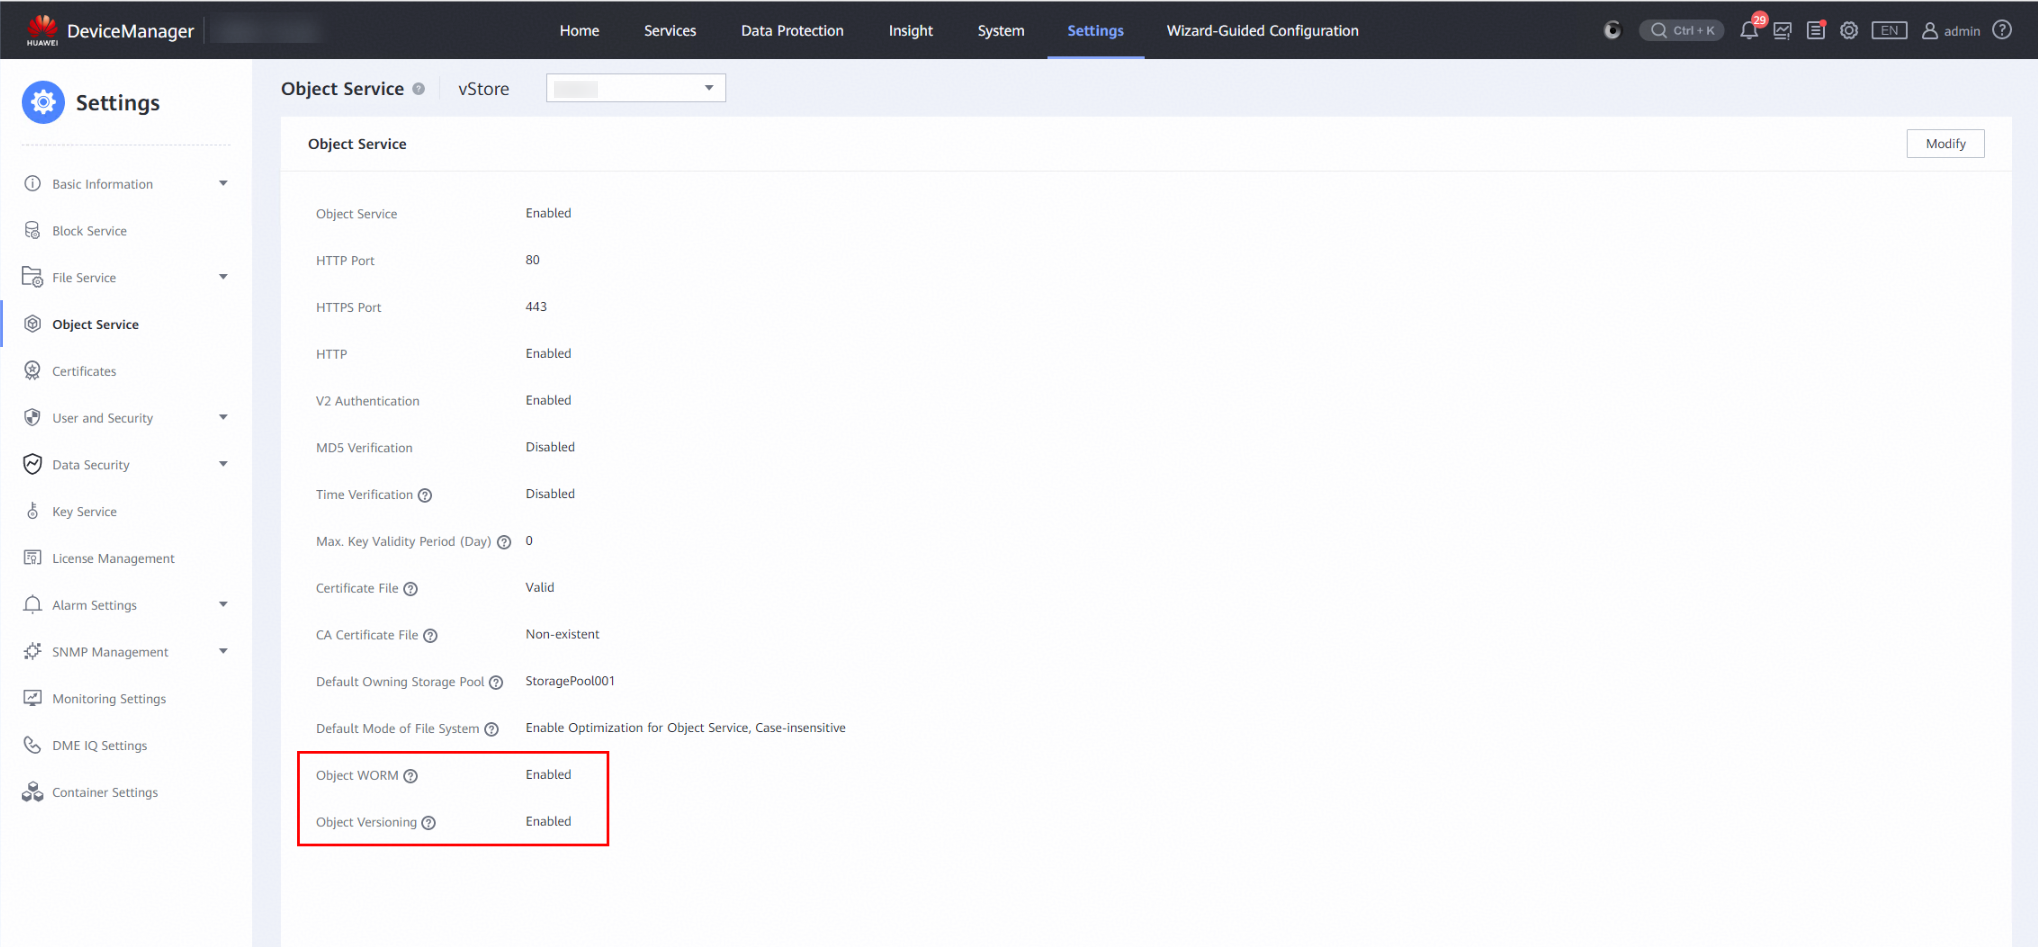
Task: Click the StoragePool001 value
Action: pyautogui.click(x=570, y=681)
